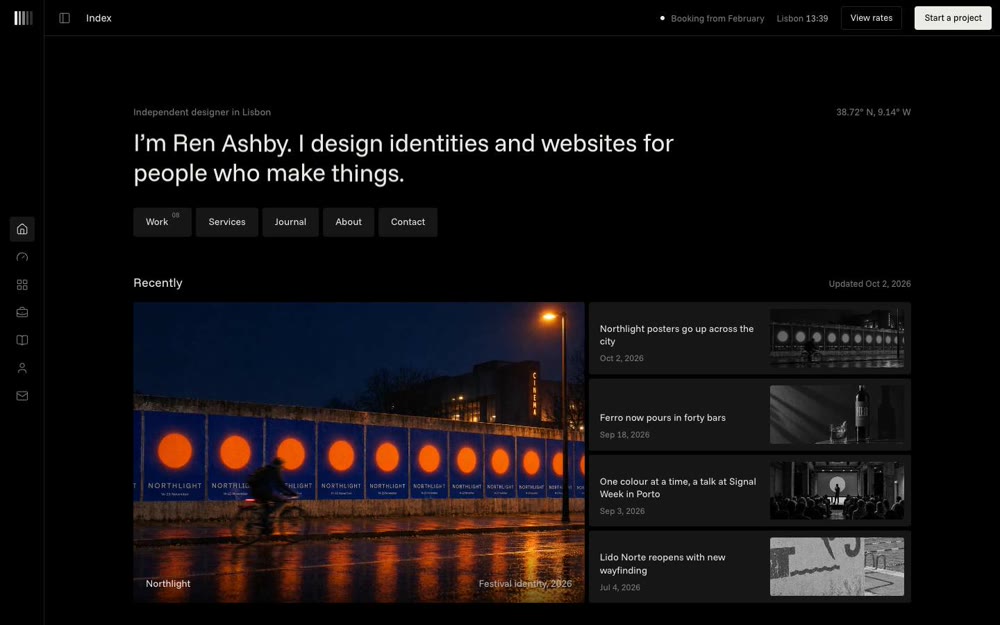Open the gauge icon in the sidebar
The width and height of the screenshot is (1000, 625).
click(x=22, y=257)
